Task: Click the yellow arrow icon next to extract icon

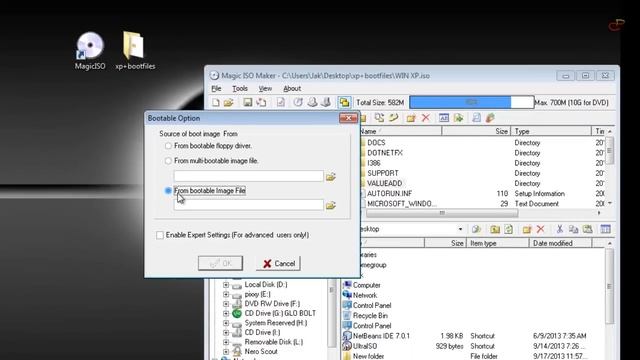Action: click(x=393, y=118)
